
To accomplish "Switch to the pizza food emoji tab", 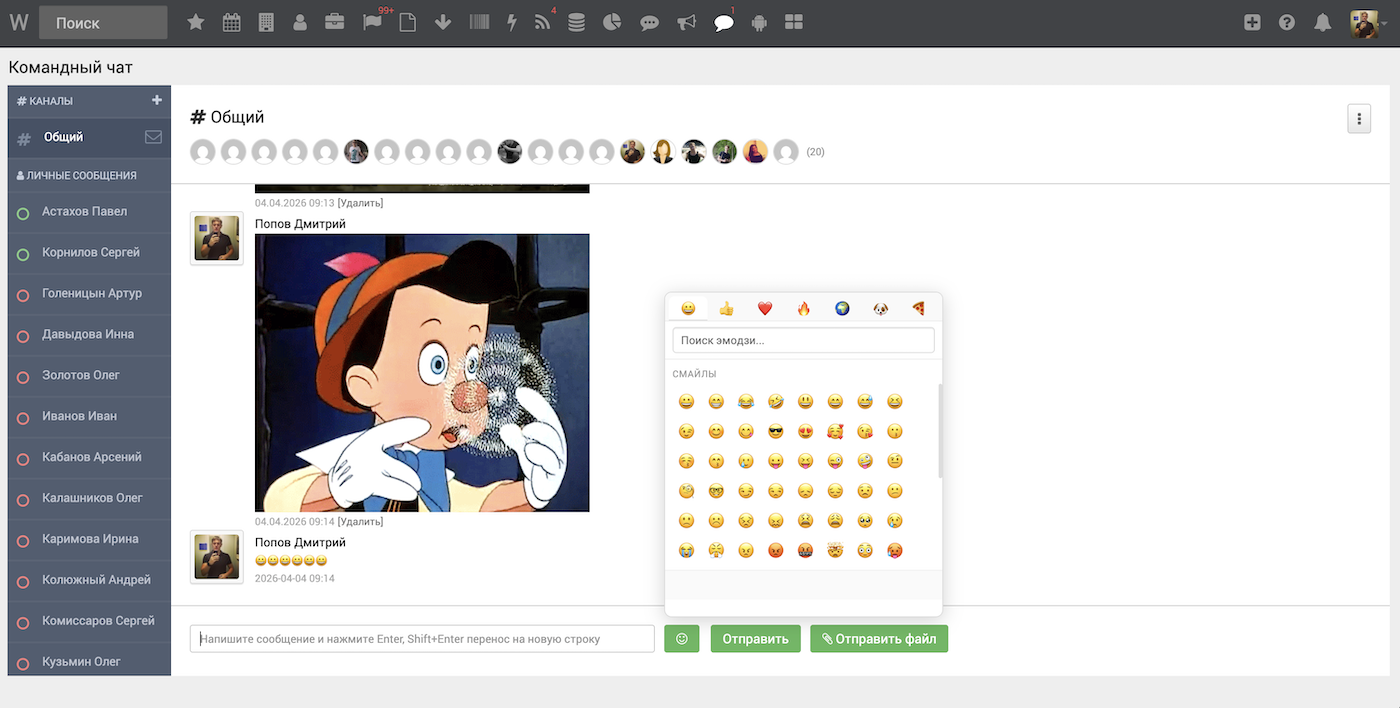I will [x=918, y=308].
